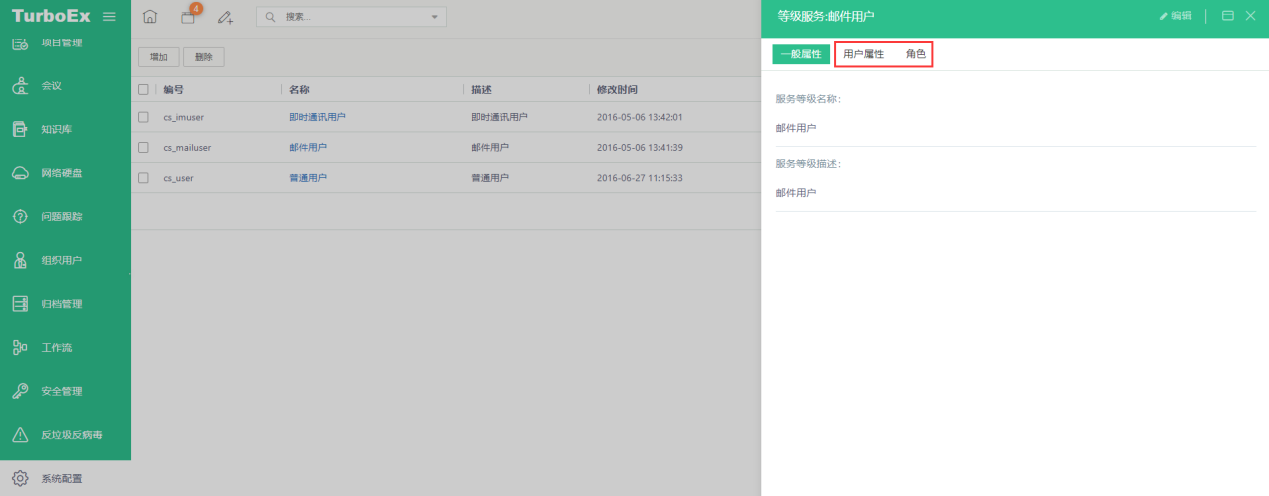Image resolution: width=1269 pixels, height=496 pixels.
Task: Click the 邮件用户 value under 服务等级名称
Action: click(796, 128)
